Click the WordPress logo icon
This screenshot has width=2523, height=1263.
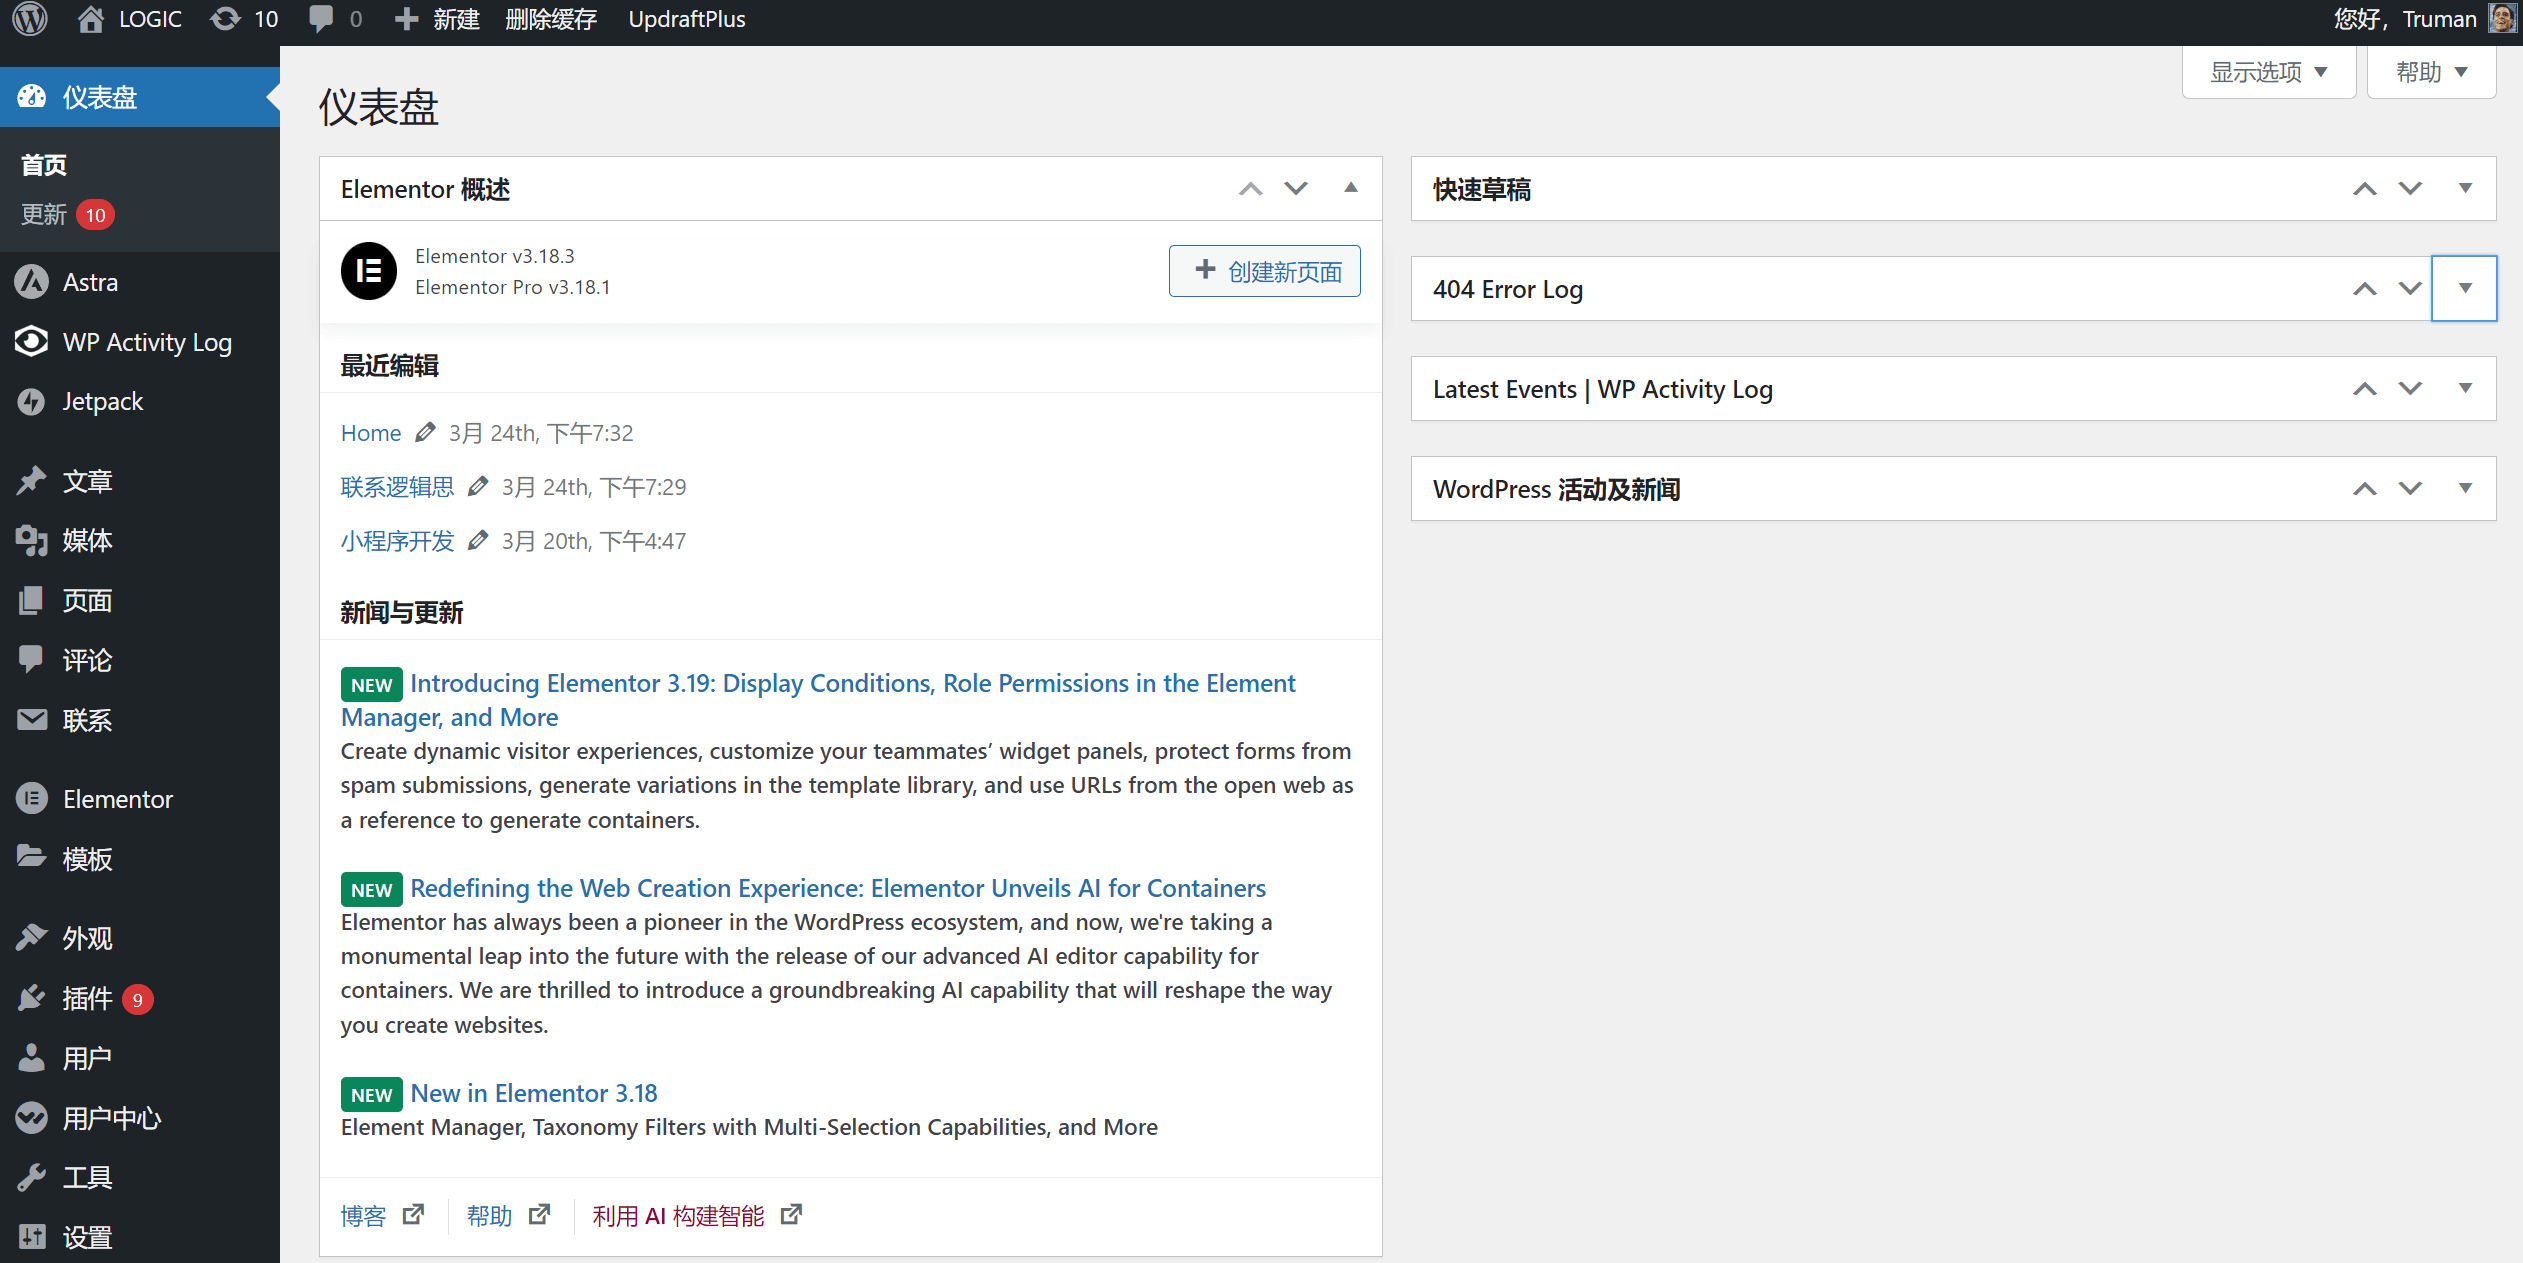(29, 19)
